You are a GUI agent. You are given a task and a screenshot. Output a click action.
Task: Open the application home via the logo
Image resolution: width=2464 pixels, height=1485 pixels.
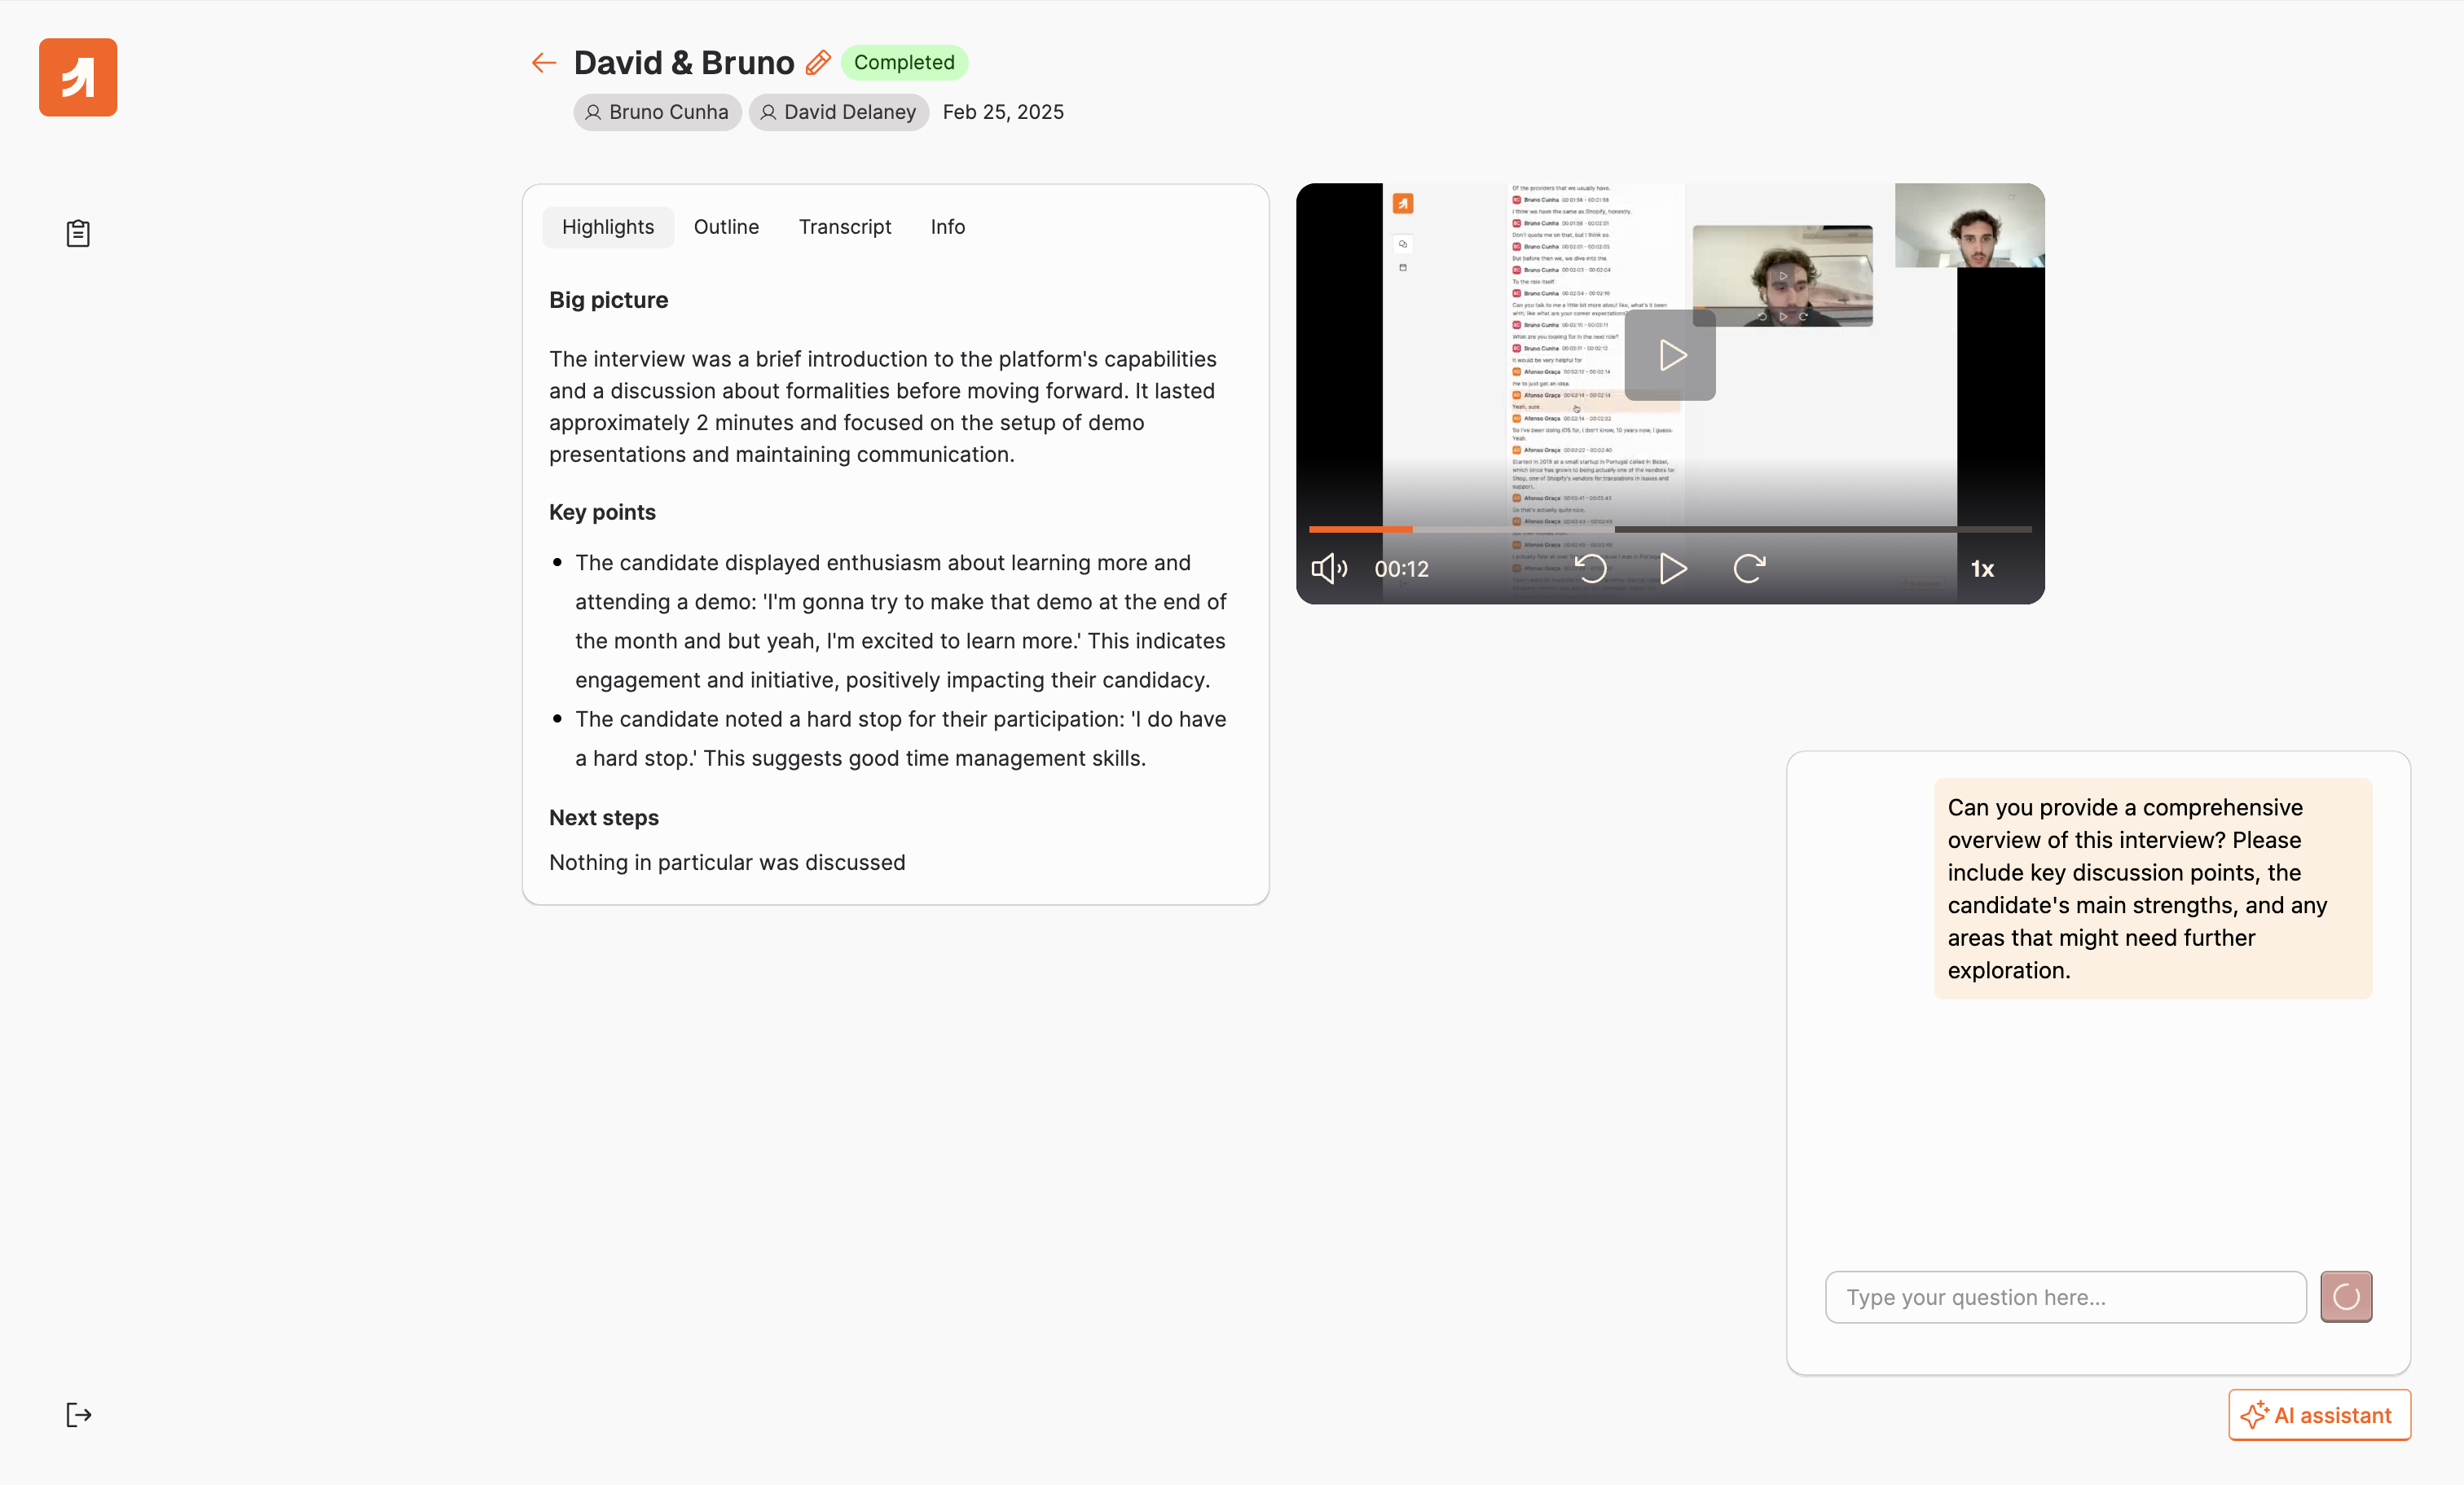[77, 77]
